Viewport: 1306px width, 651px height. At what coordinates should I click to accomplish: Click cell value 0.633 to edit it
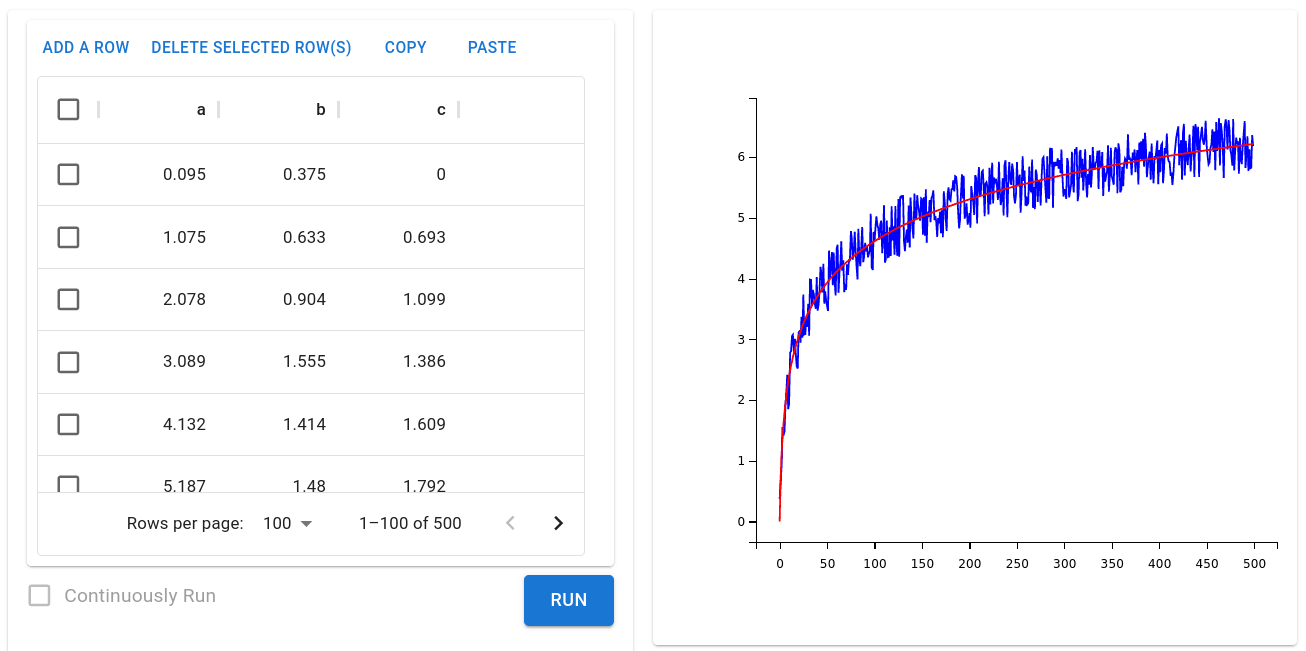point(305,236)
